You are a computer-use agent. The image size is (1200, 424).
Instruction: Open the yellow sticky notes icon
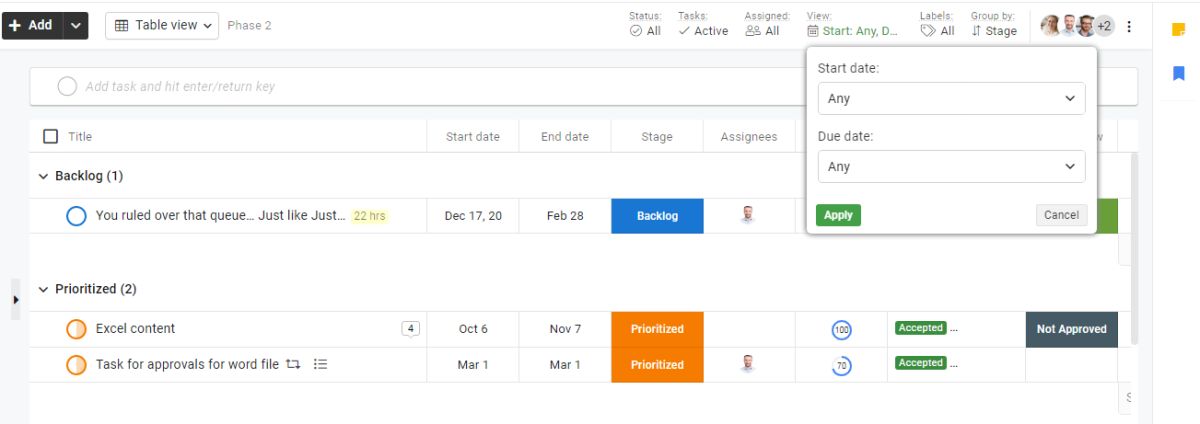[x=1178, y=30]
